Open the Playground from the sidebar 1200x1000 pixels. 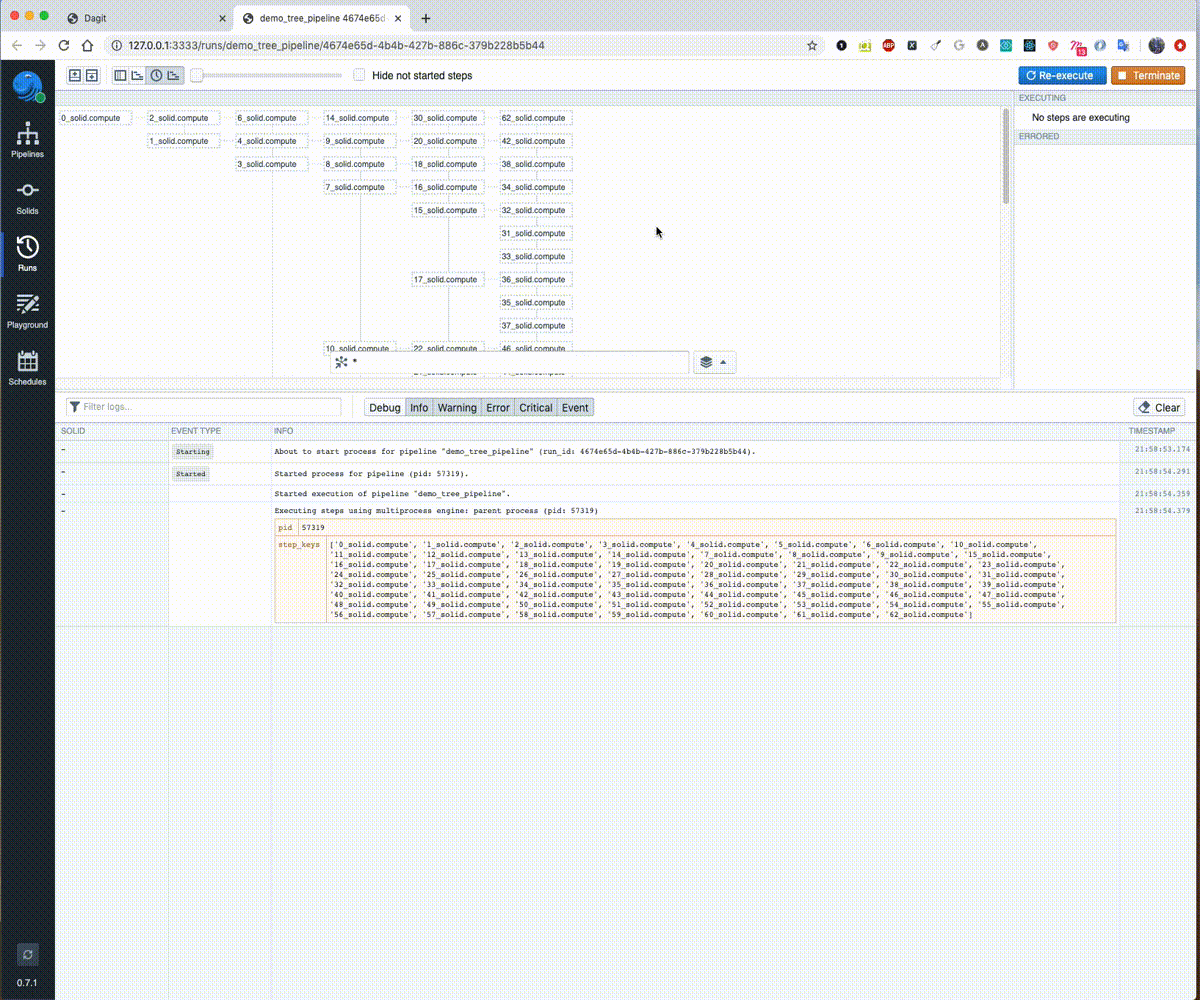pos(27,311)
